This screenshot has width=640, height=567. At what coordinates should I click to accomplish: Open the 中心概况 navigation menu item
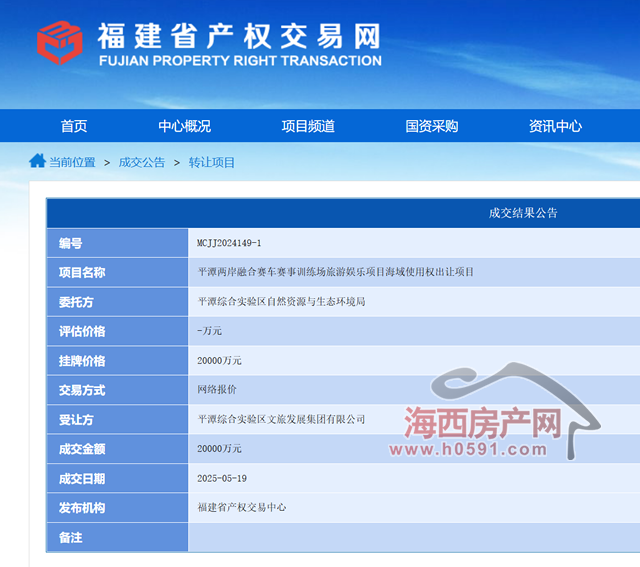[185, 126]
